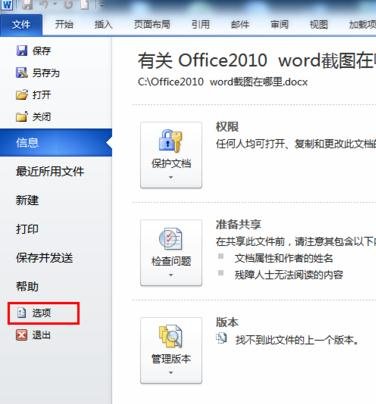Expand the Check for Issues (检查问题) dropdown arrow
Image resolution: width=376 pixels, height=404 pixels.
tap(171, 275)
